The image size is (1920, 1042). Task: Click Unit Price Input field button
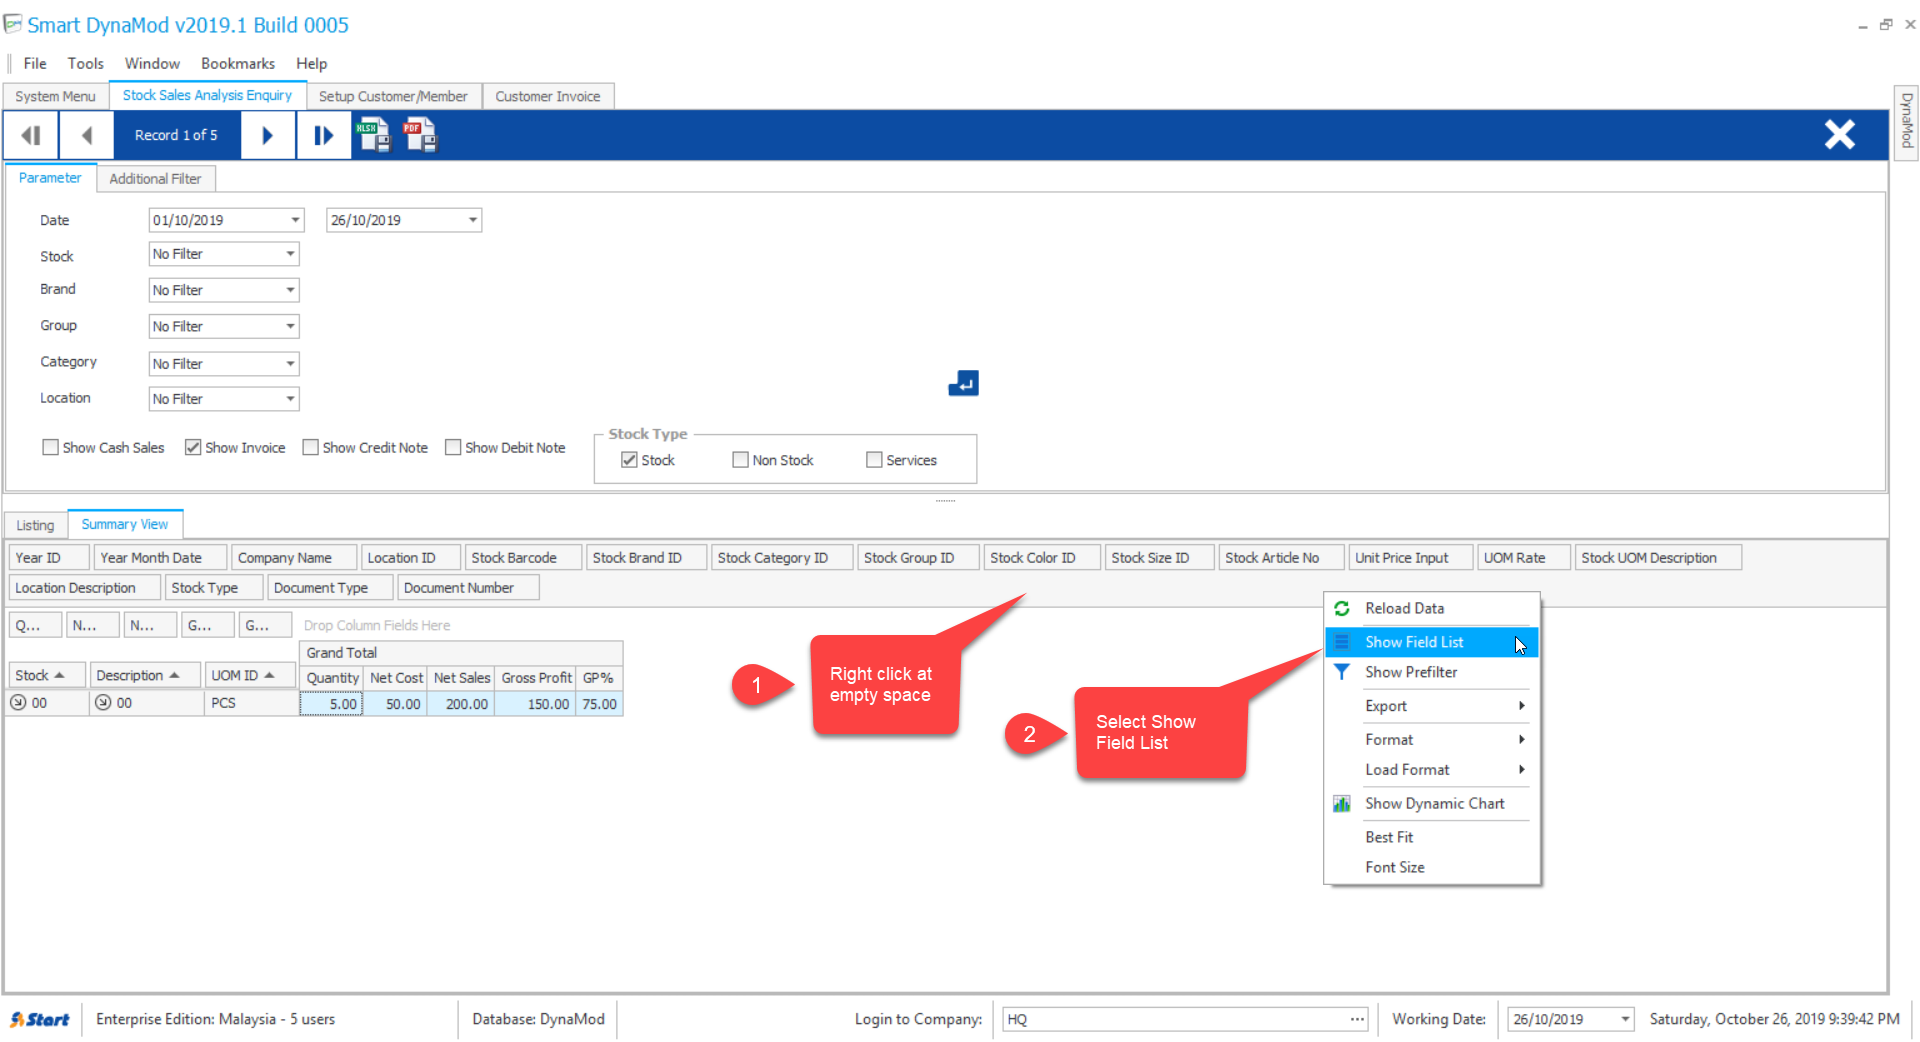pyautogui.click(x=1410, y=558)
